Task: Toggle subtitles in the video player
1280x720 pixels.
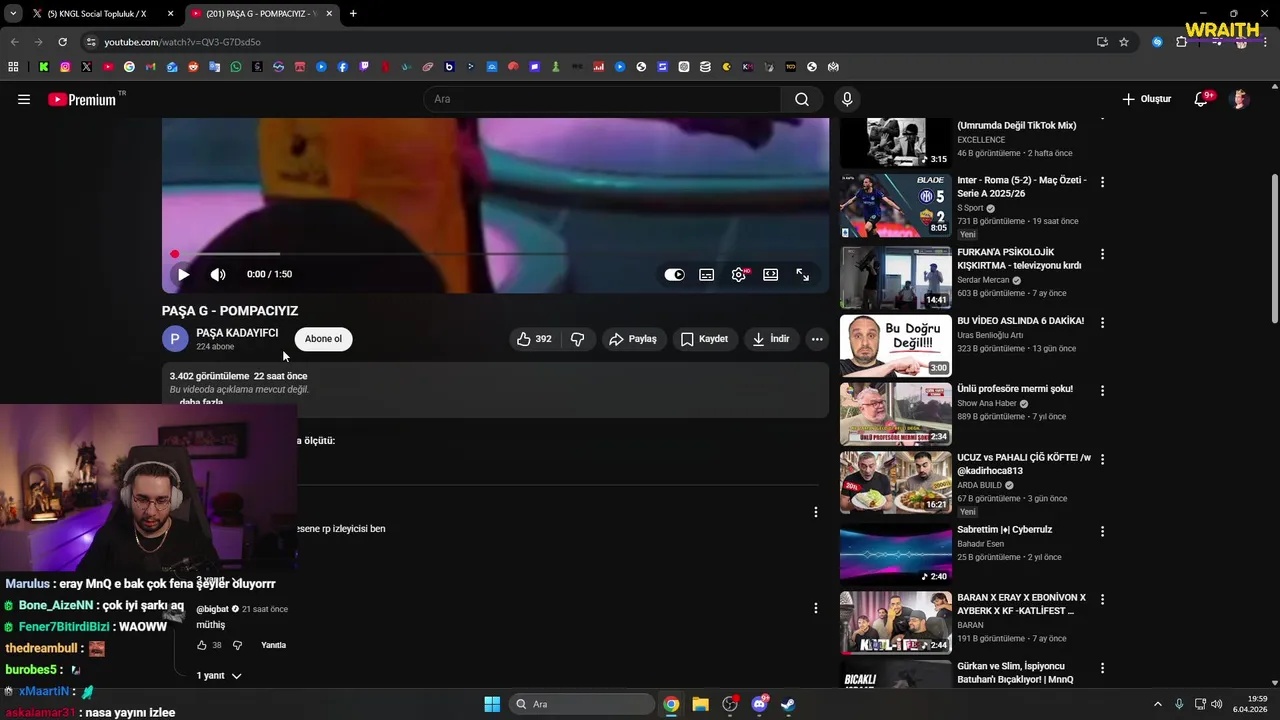Action: 707,274
